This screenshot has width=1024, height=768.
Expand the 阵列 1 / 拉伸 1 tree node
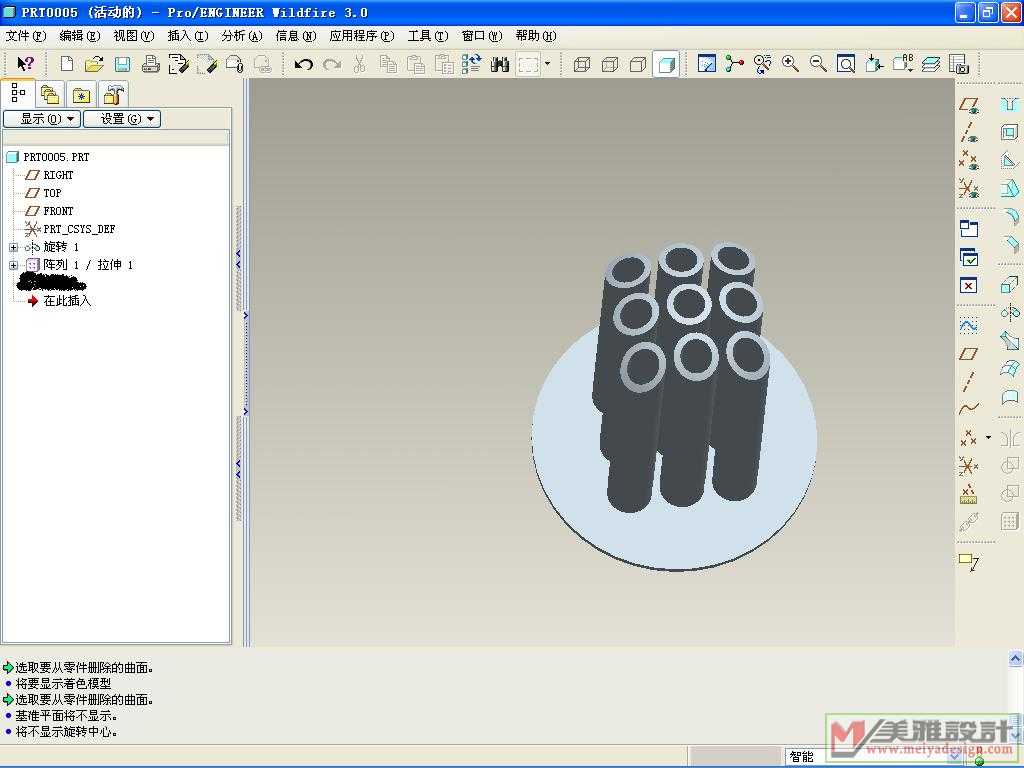[13, 265]
